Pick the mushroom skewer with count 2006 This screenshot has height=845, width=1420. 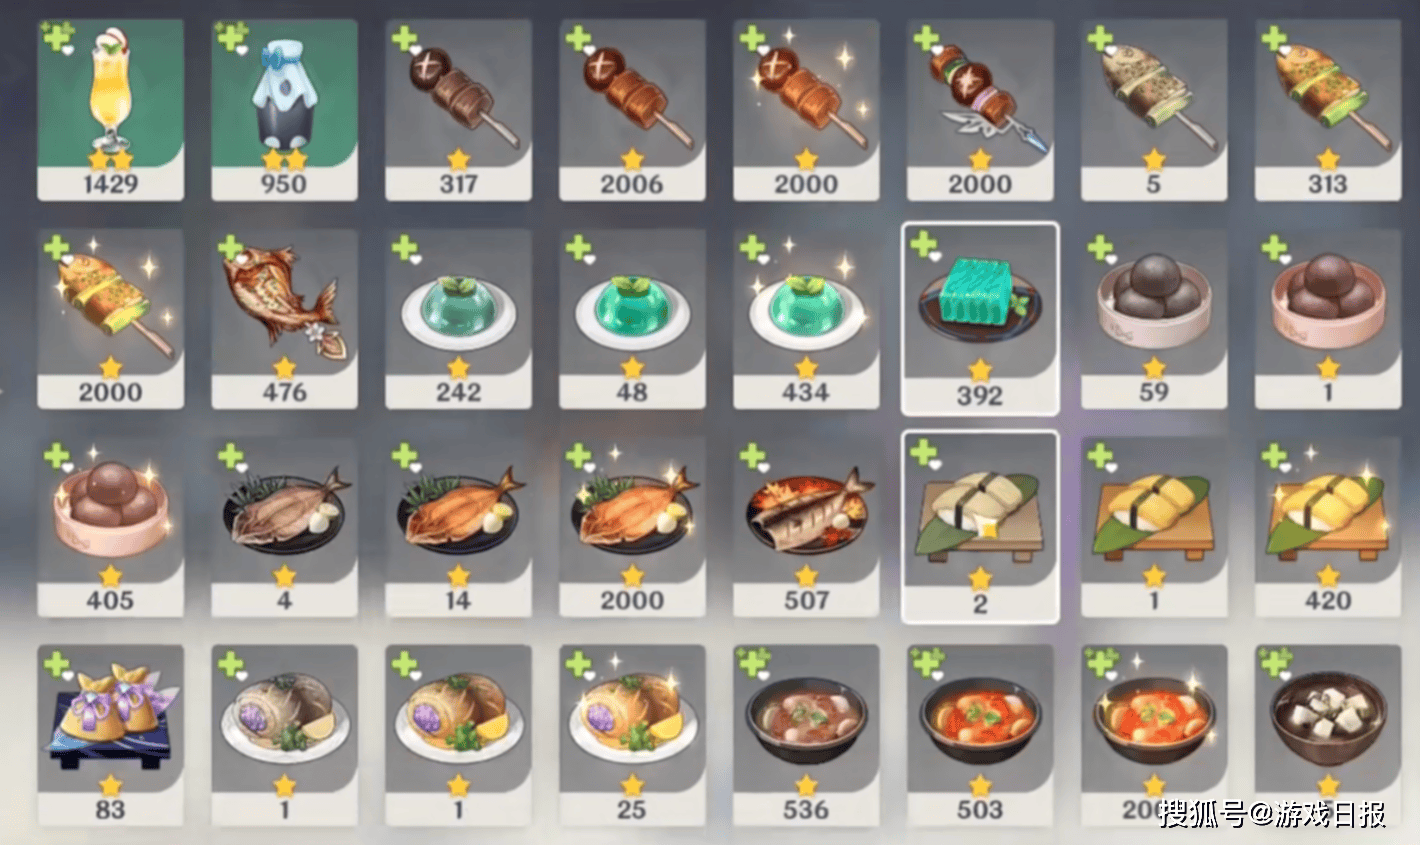coord(632,110)
